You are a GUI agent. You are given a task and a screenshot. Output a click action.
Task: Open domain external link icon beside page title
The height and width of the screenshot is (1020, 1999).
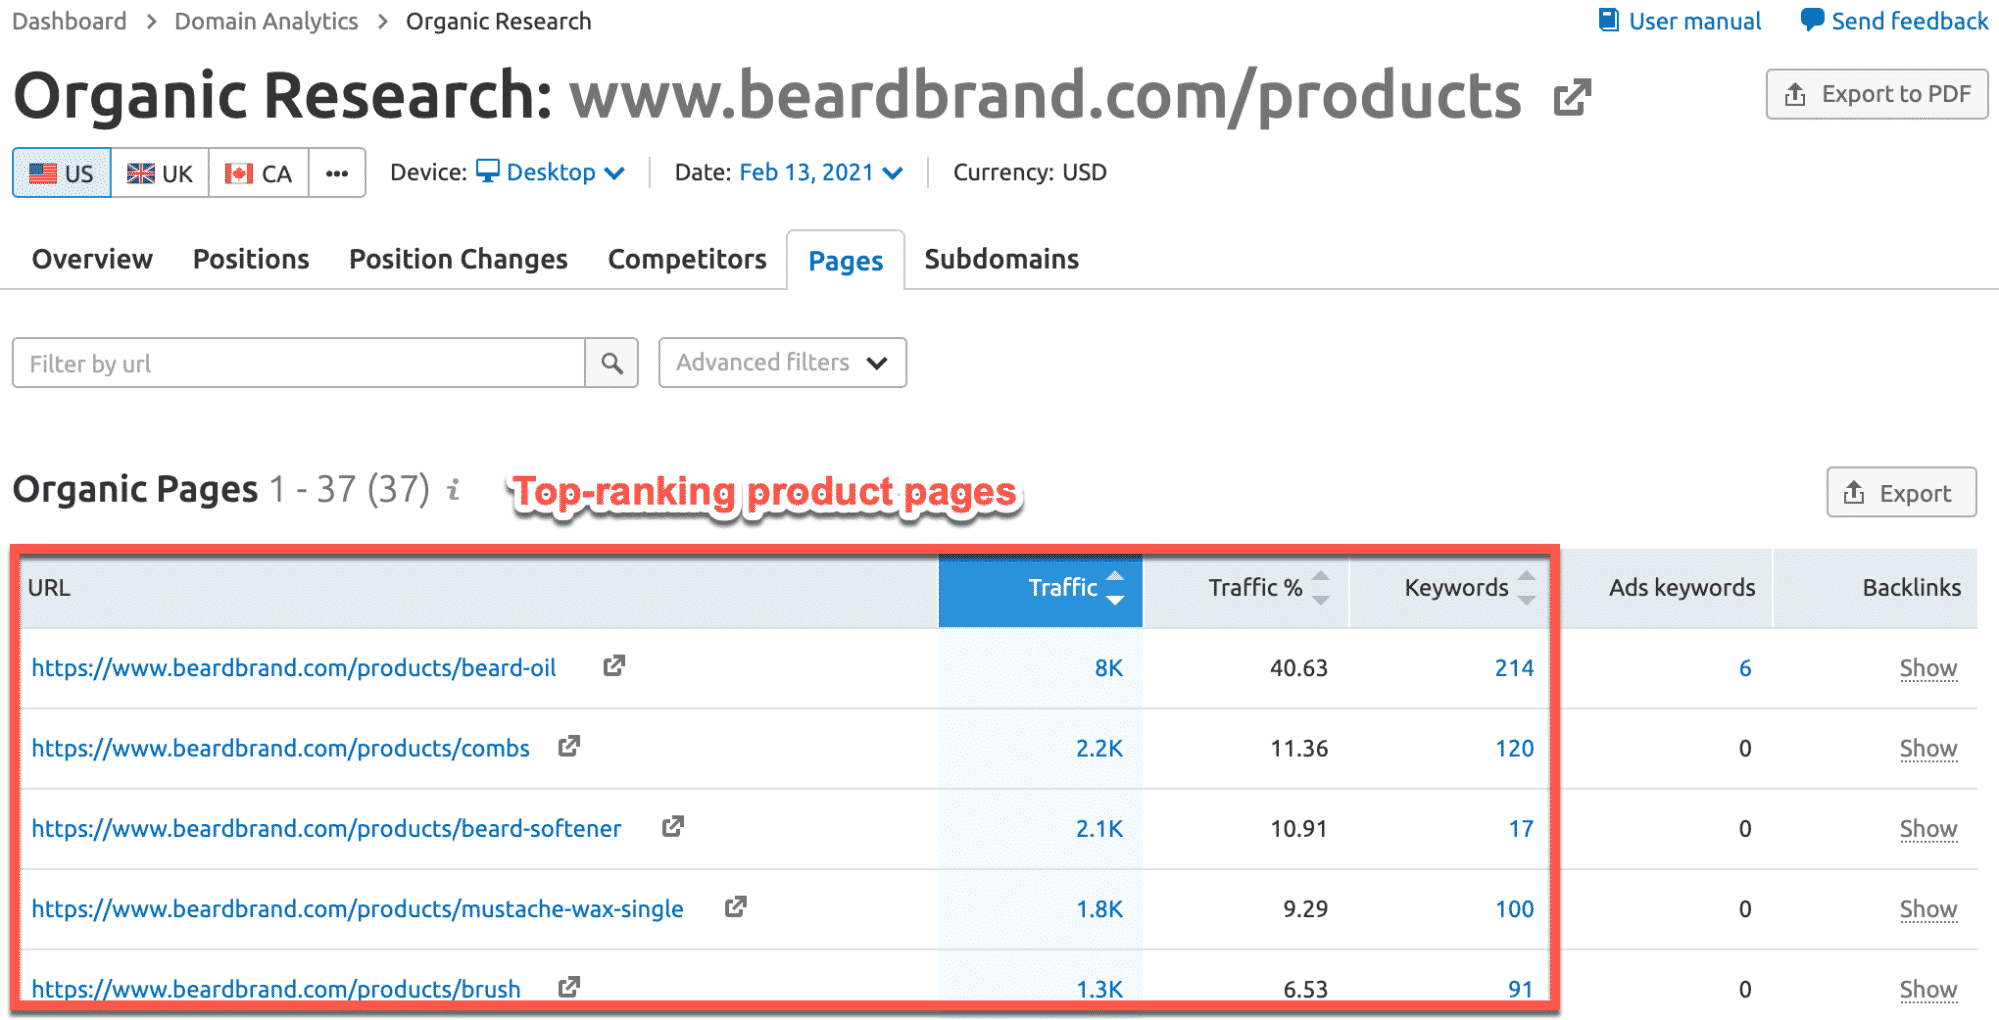pos(1572,97)
